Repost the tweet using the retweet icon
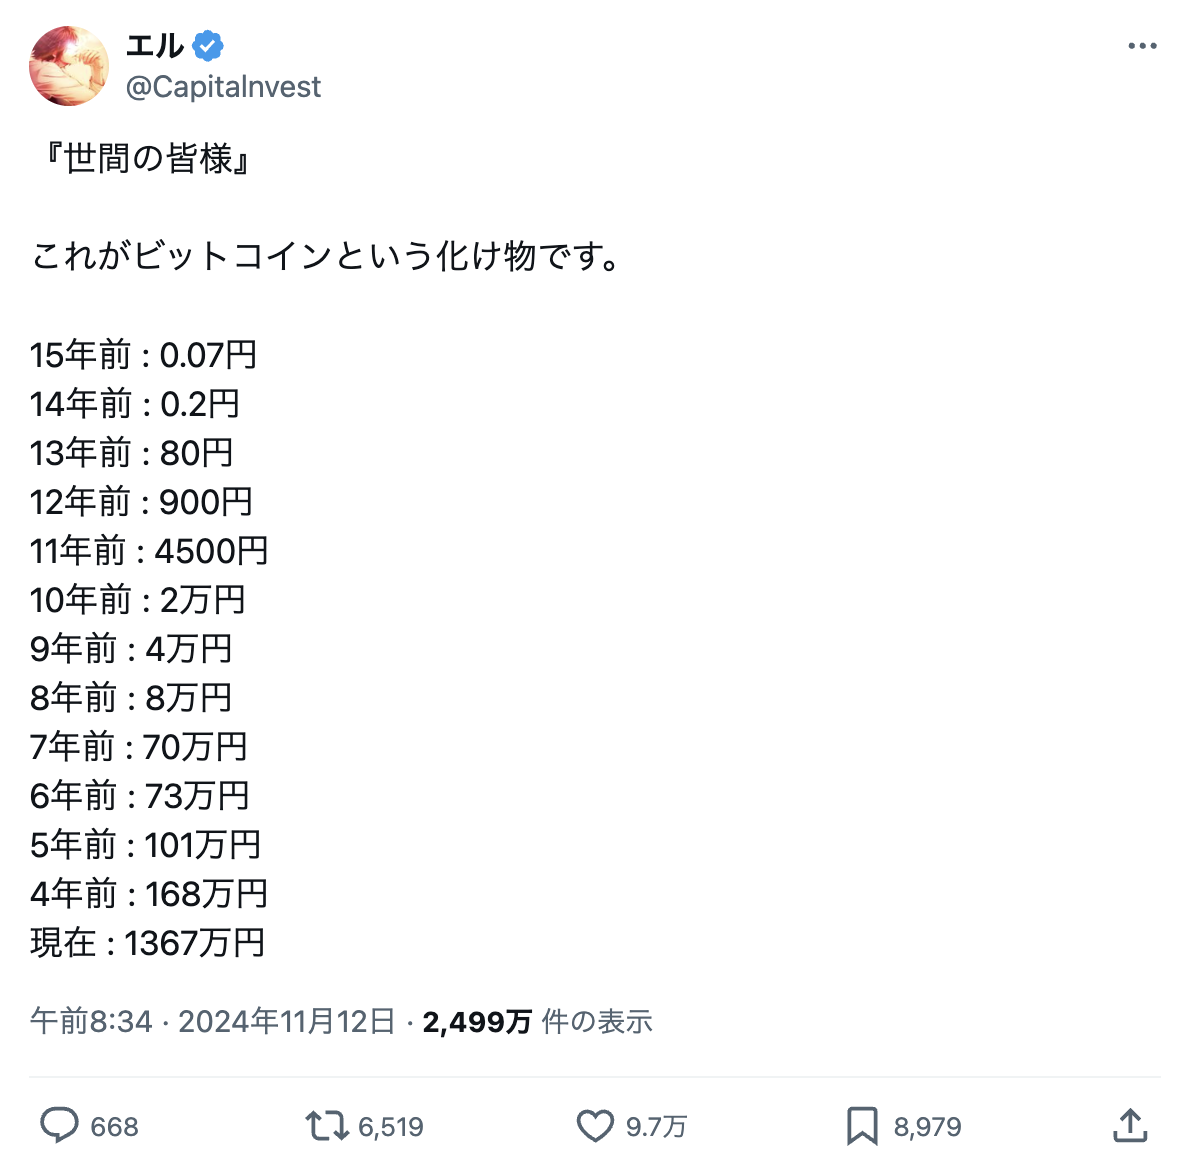 coord(325,1126)
